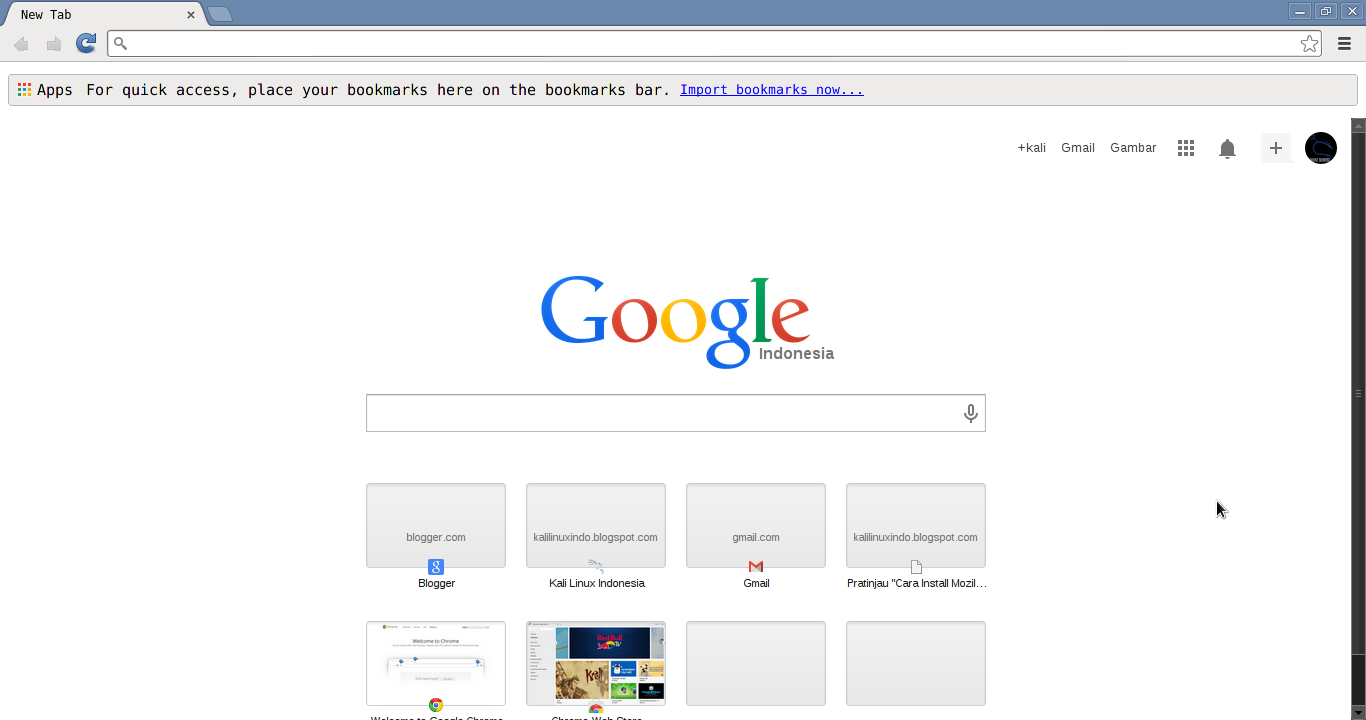
Task: Open the Gambar images link
Action: (1133, 148)
